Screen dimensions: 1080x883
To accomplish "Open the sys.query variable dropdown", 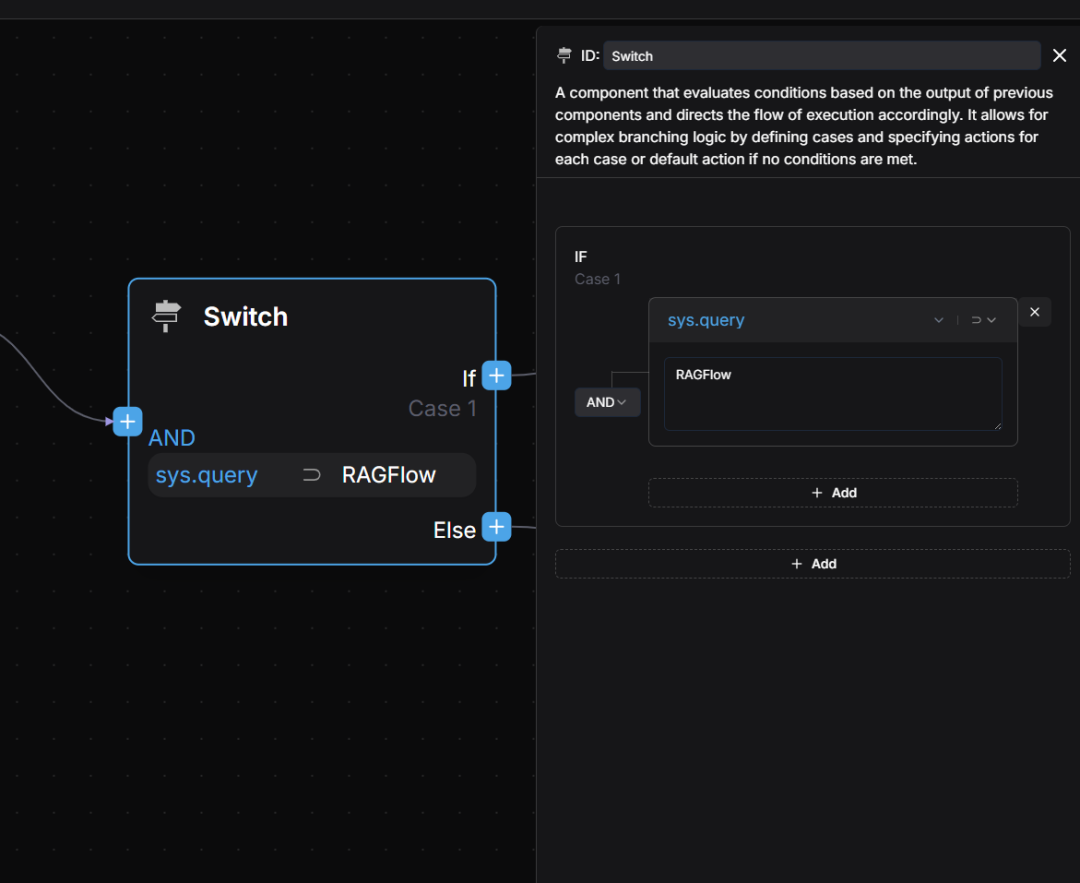I will 938,319.
